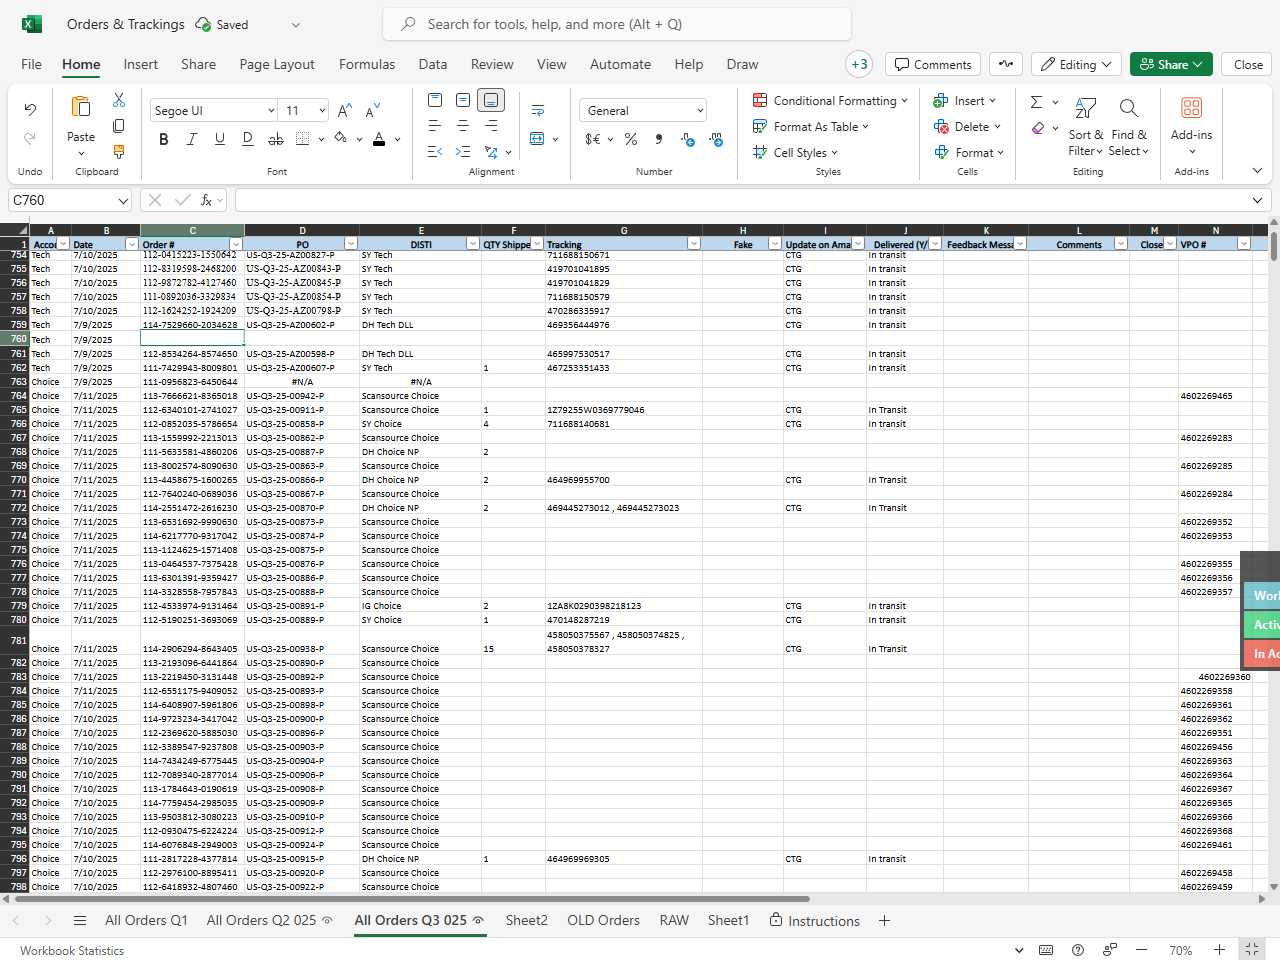Show the three hidden ribbon tabs (+3)

[x=859, y=64]
